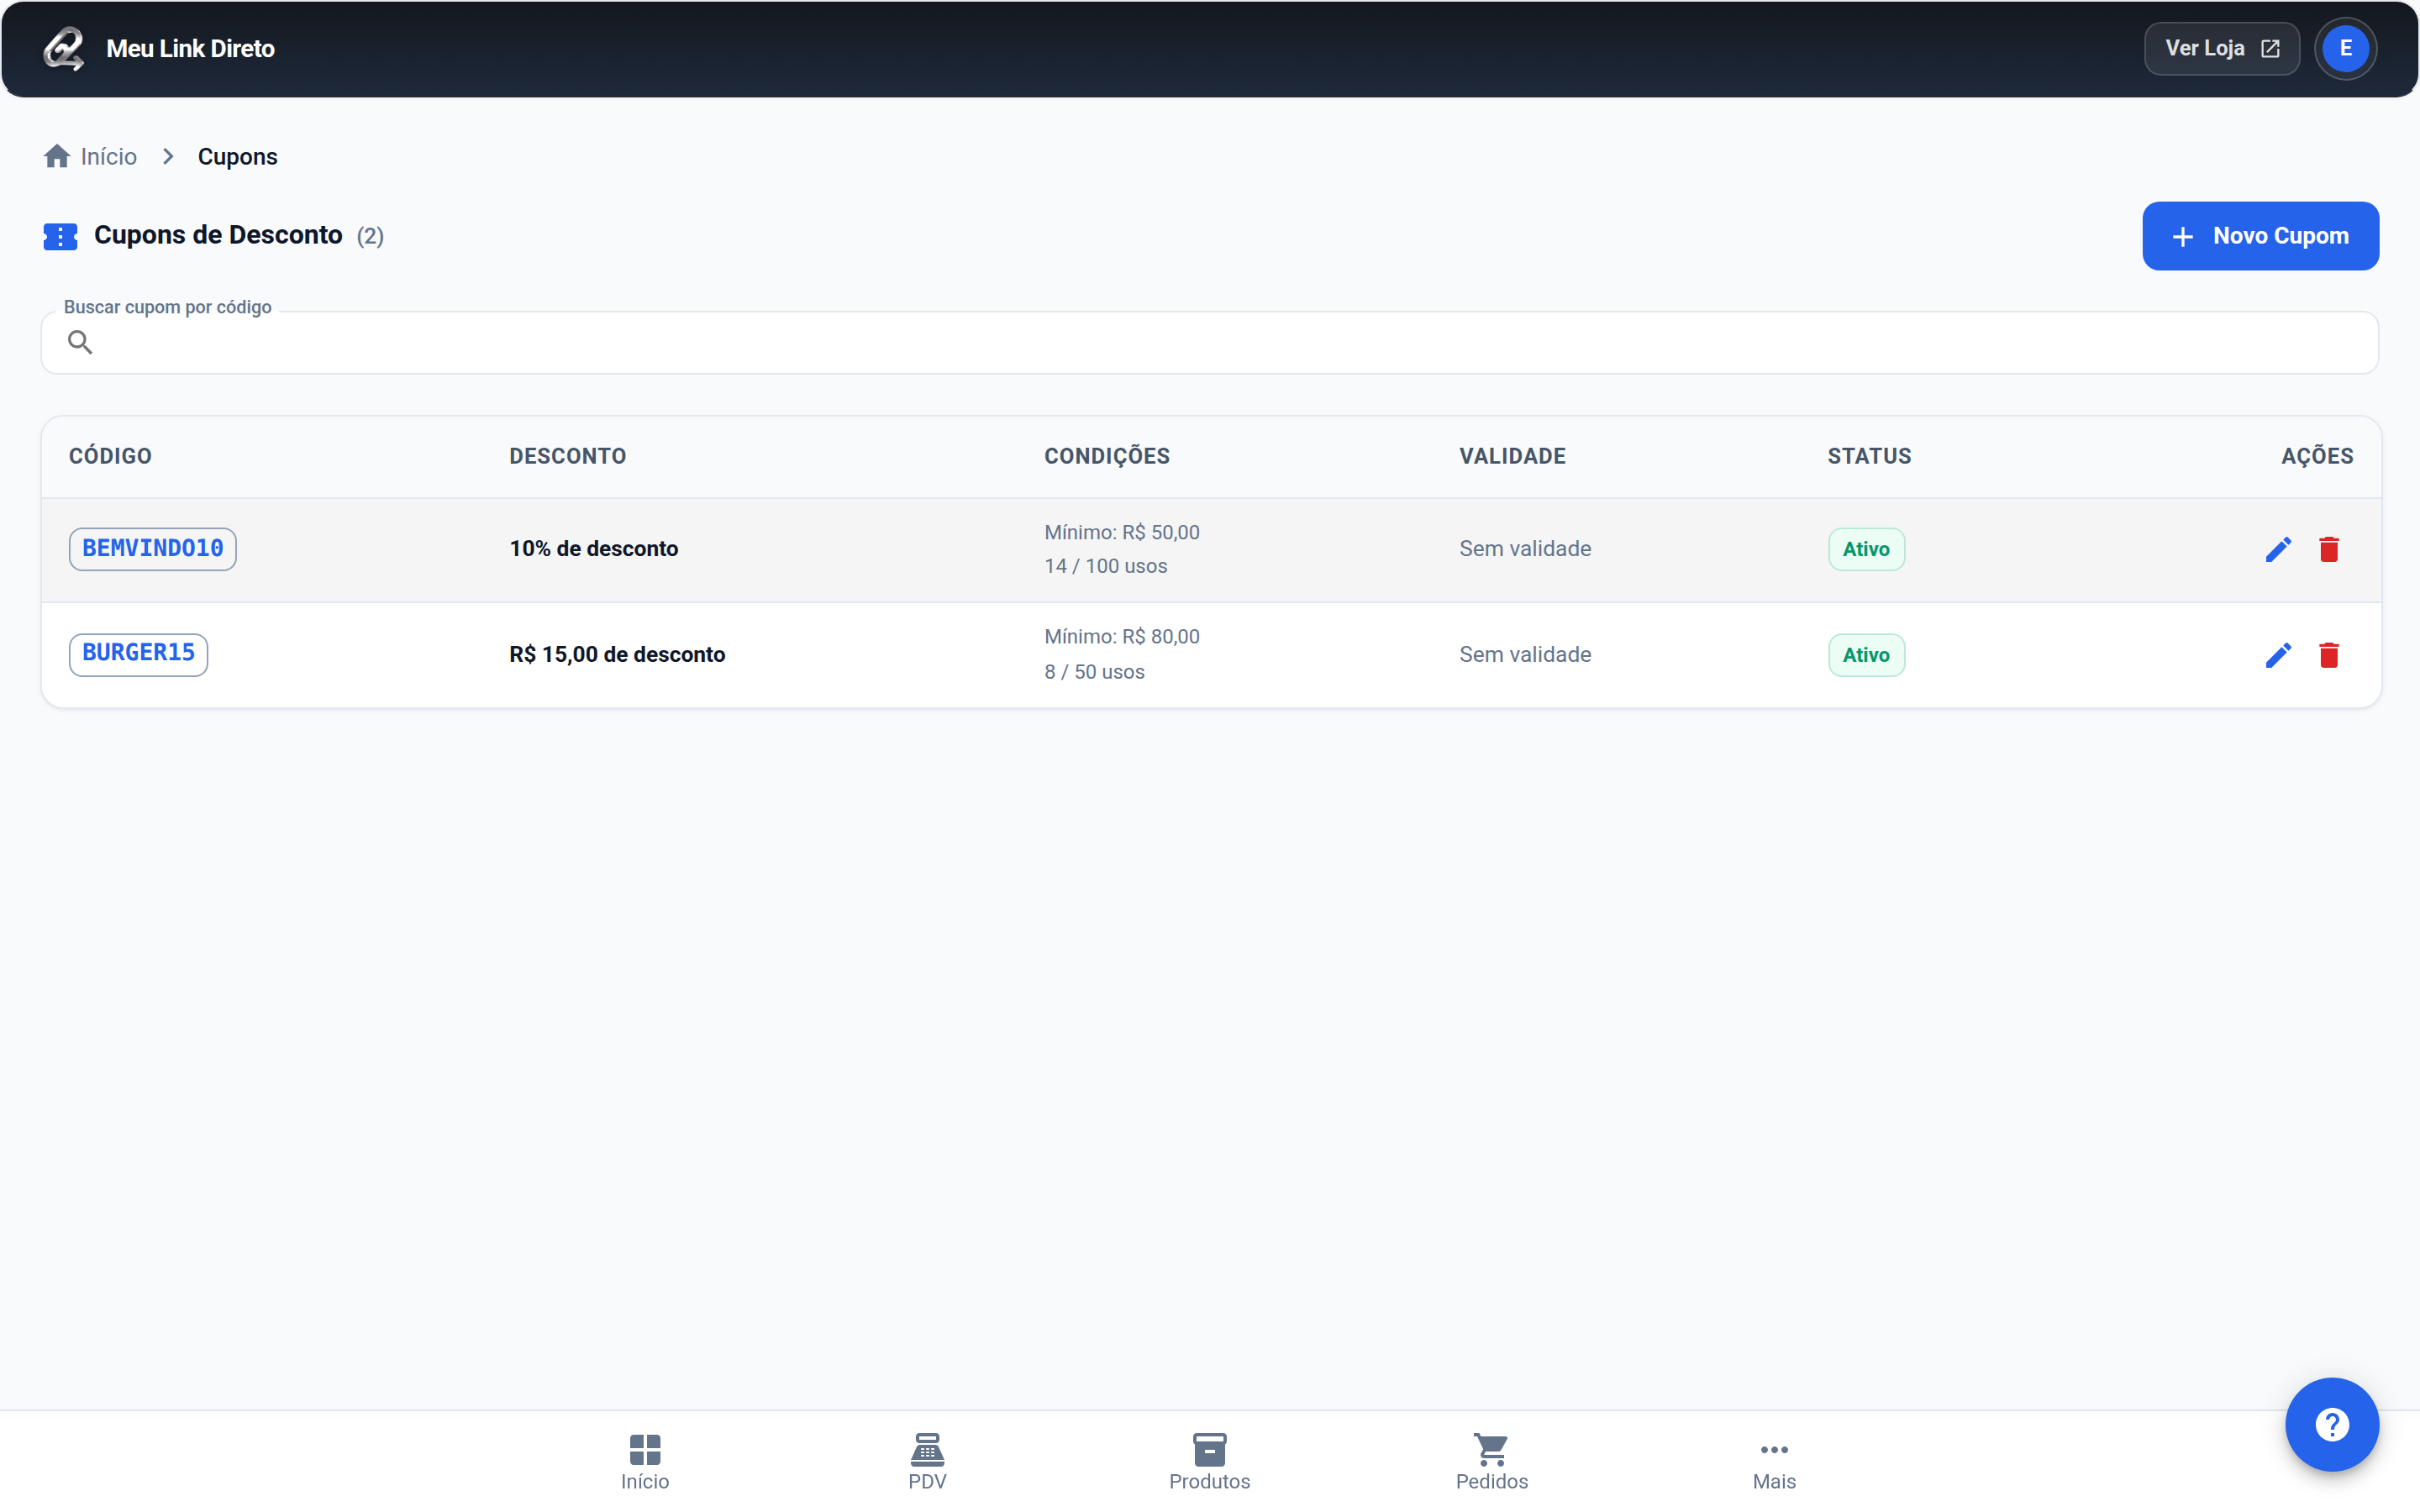Create a new coupon with Novo Cupom
Viewport: 2420px width, 1512px height.
tap(2260, 236)
